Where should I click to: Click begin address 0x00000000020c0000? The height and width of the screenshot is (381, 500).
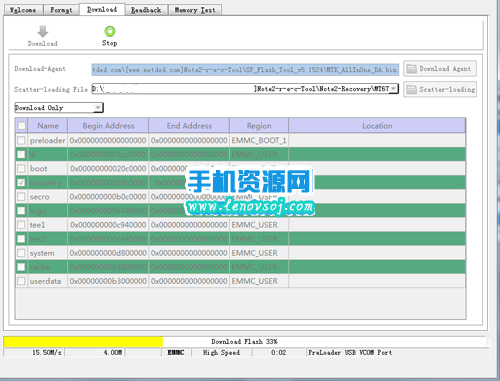[108, 168]
